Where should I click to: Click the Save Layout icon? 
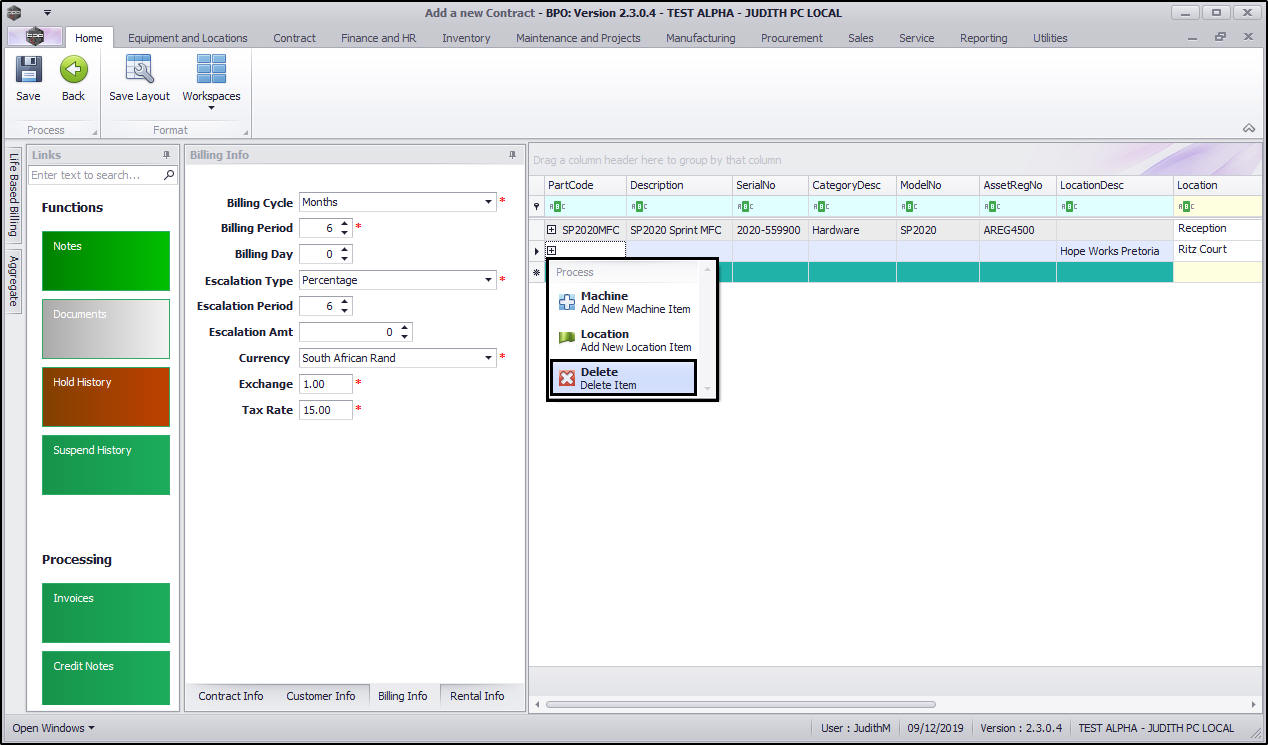139,70
